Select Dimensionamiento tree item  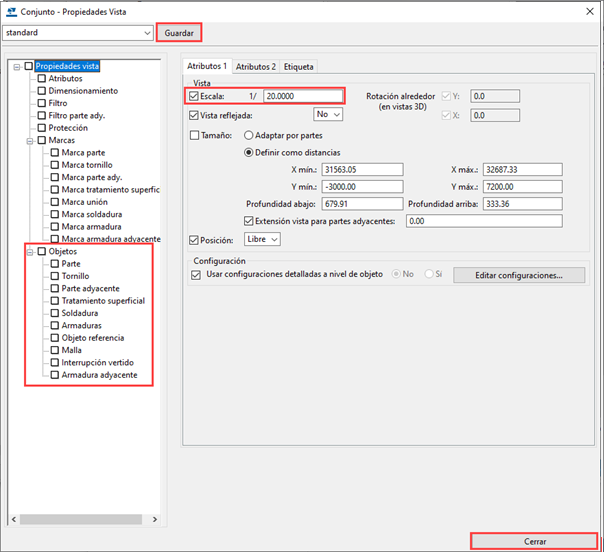click(83, 90)
